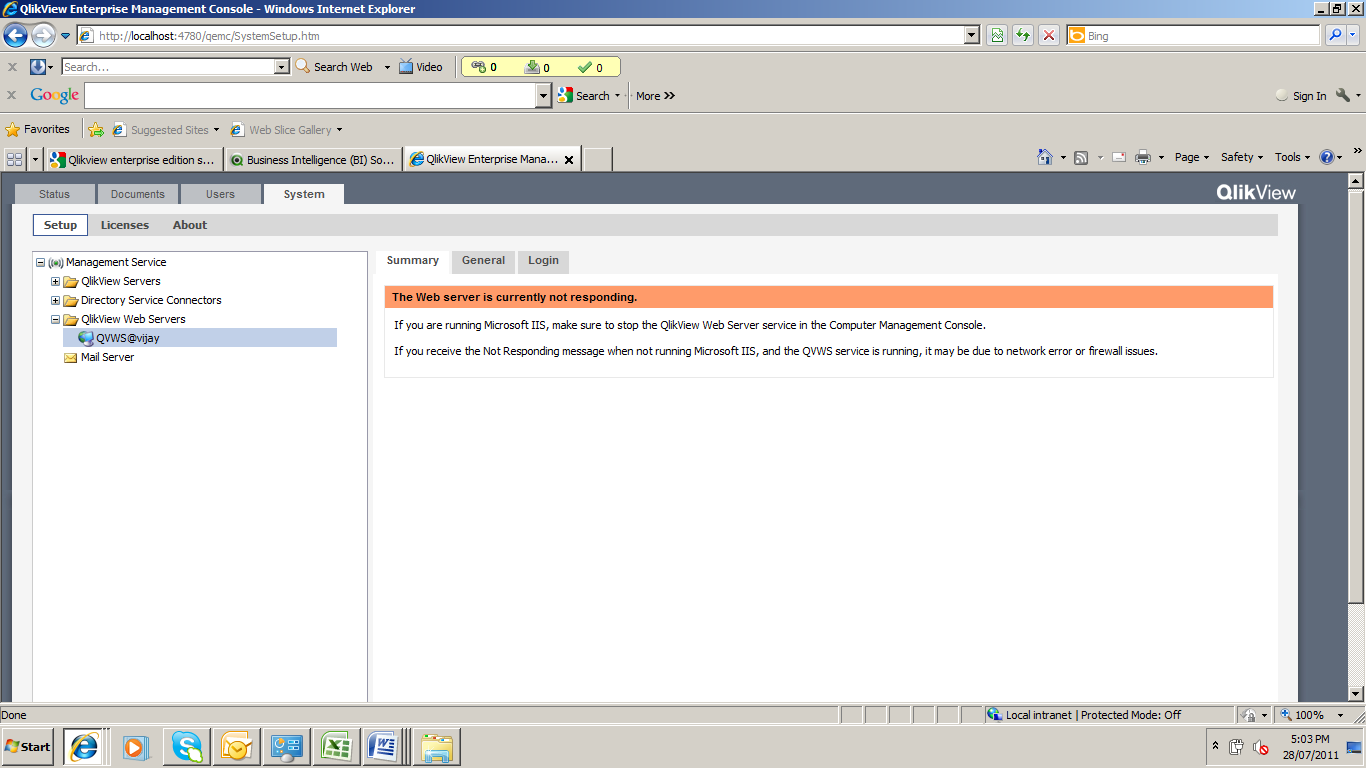Collapse the Management Service tree node

click(x=40, y=263)
